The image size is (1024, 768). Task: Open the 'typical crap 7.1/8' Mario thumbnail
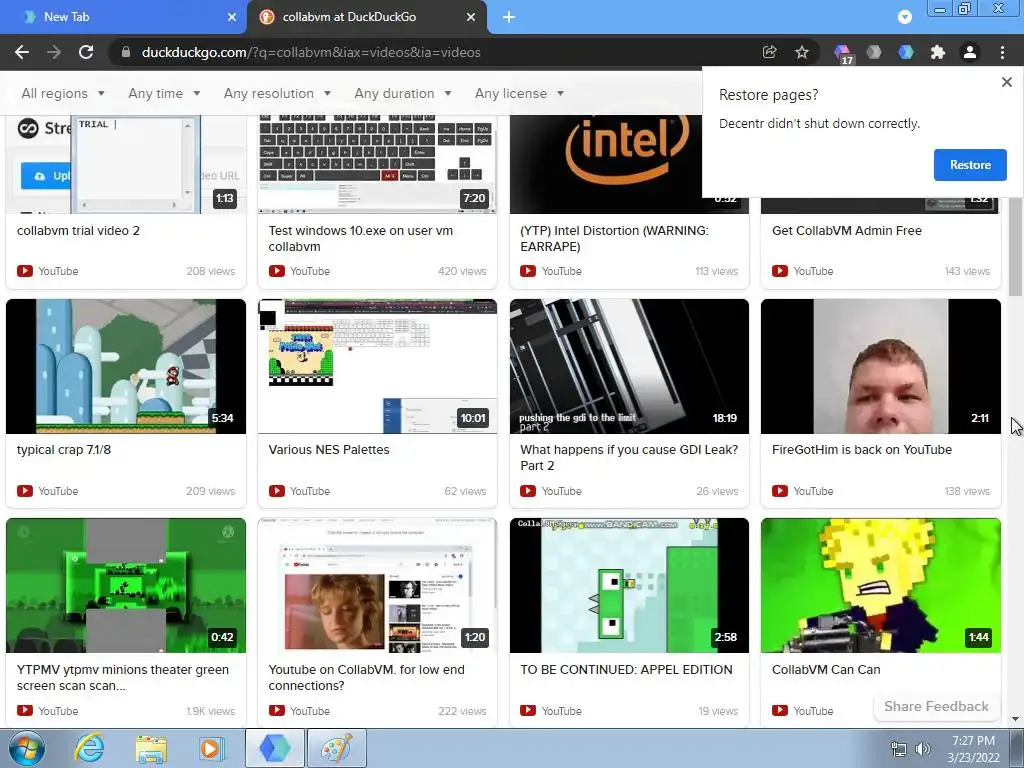(x=126, y=366)
